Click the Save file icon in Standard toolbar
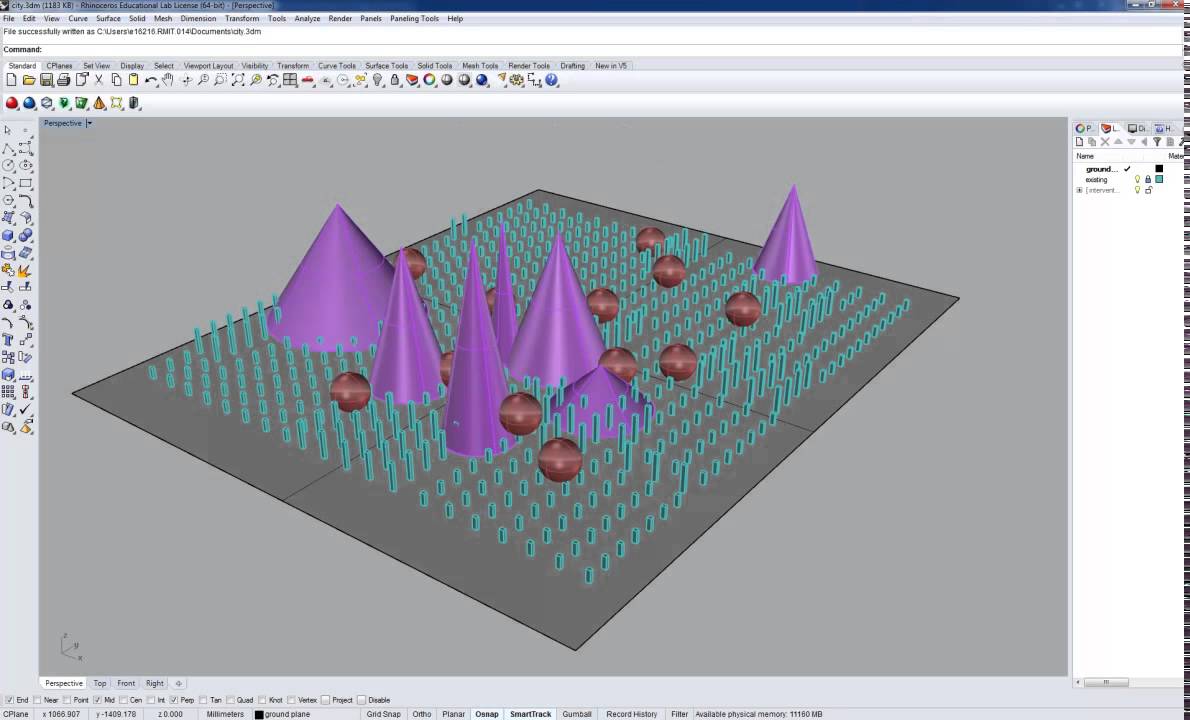This screenshot has height=720, width=1190. [x=46, y=80]
